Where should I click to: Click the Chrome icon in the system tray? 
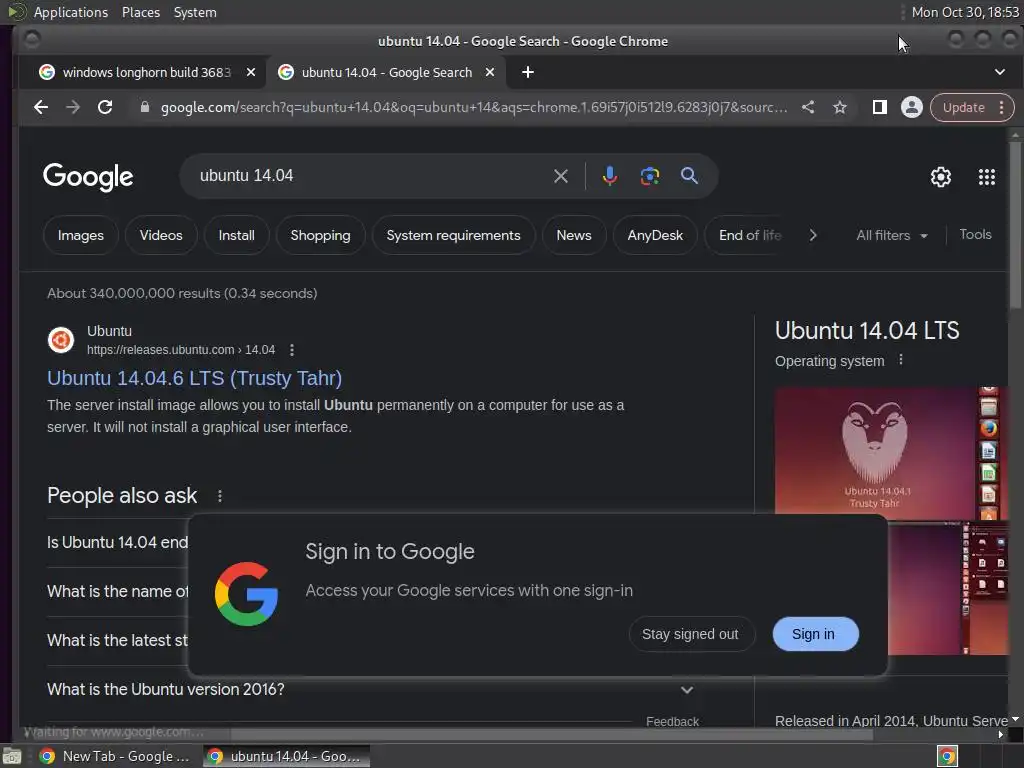point(947,756)
